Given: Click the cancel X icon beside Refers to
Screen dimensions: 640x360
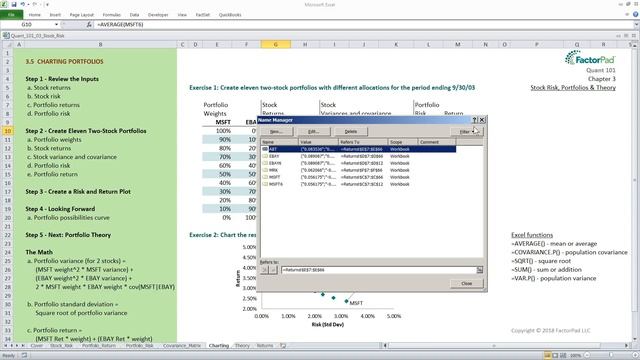Looking at the screenshot, I should point(265,270).
